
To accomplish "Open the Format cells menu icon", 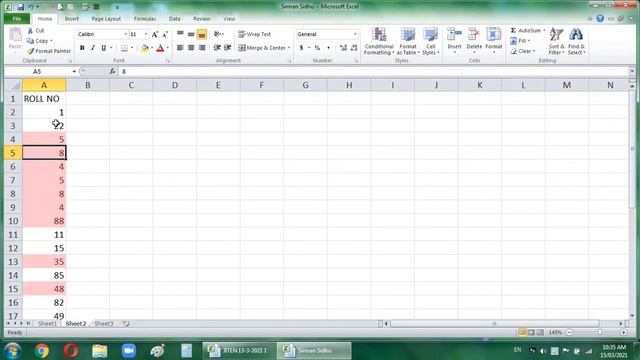I will [x=493, y=34].
